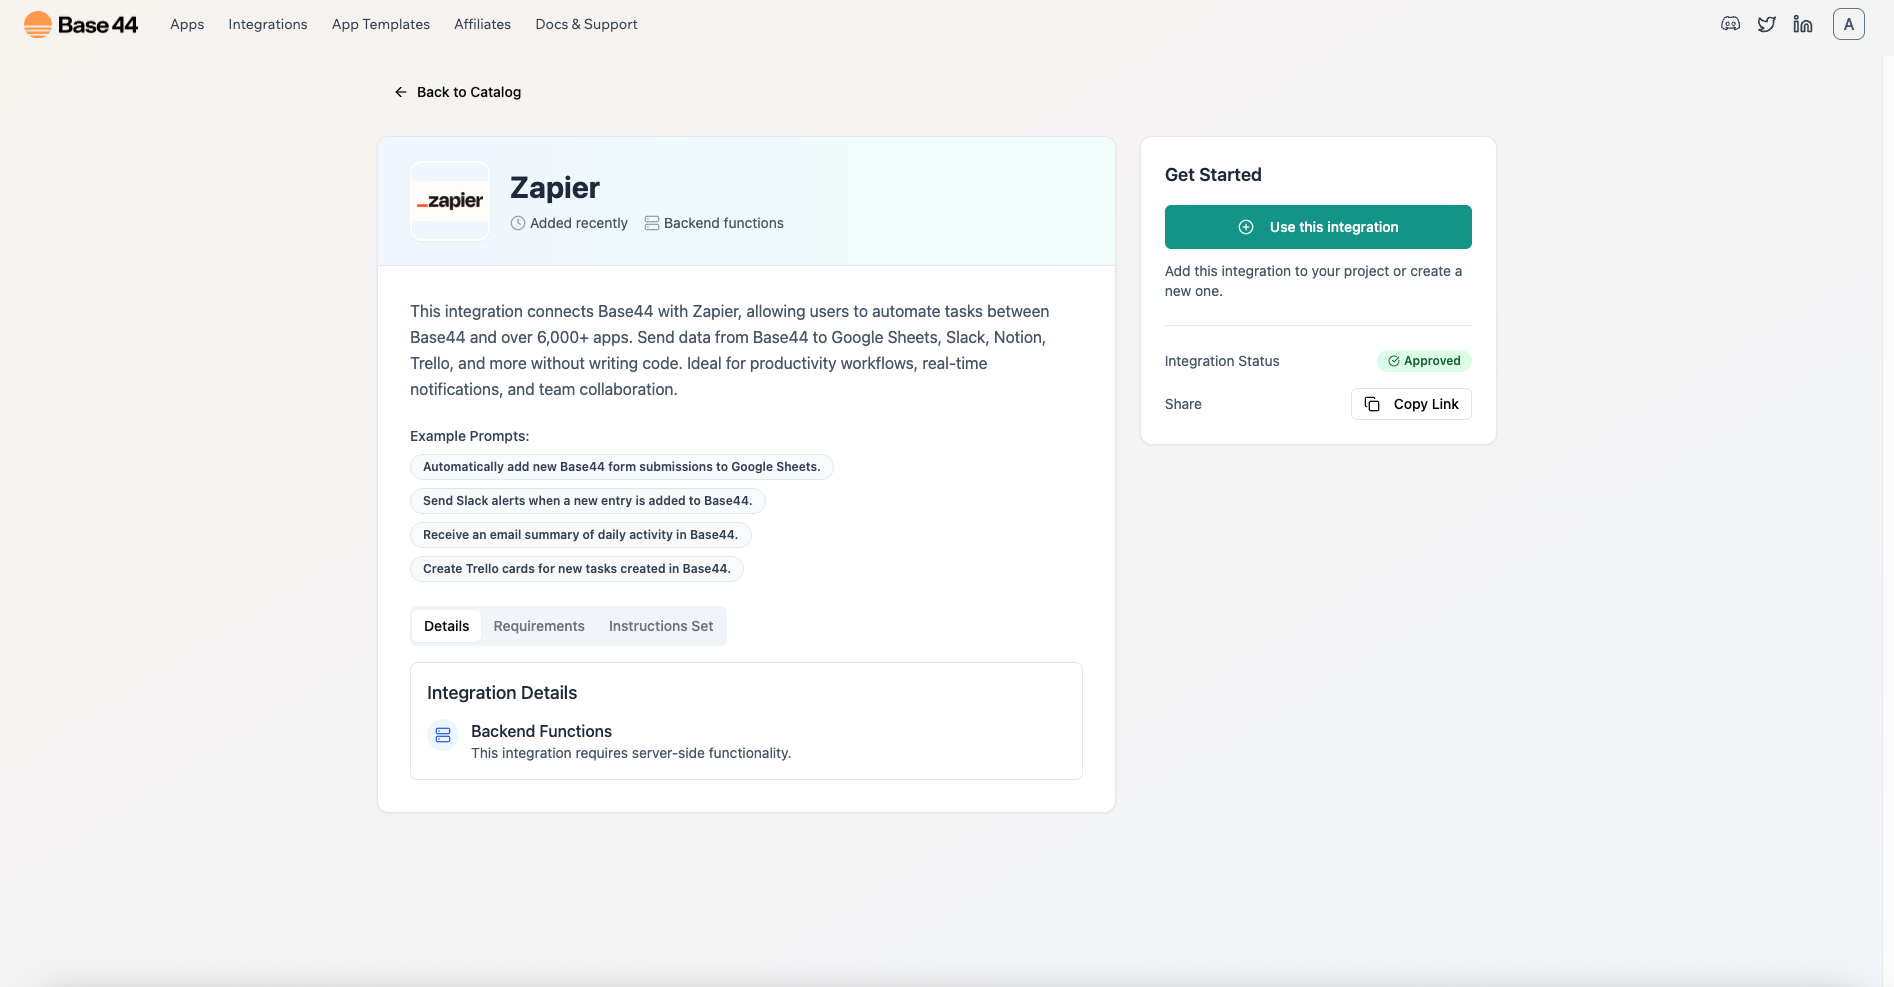The width and height of the screenshot is (1894, 987).
Task: Click the Slack alerts example prompt
Action: pos(587,500)
